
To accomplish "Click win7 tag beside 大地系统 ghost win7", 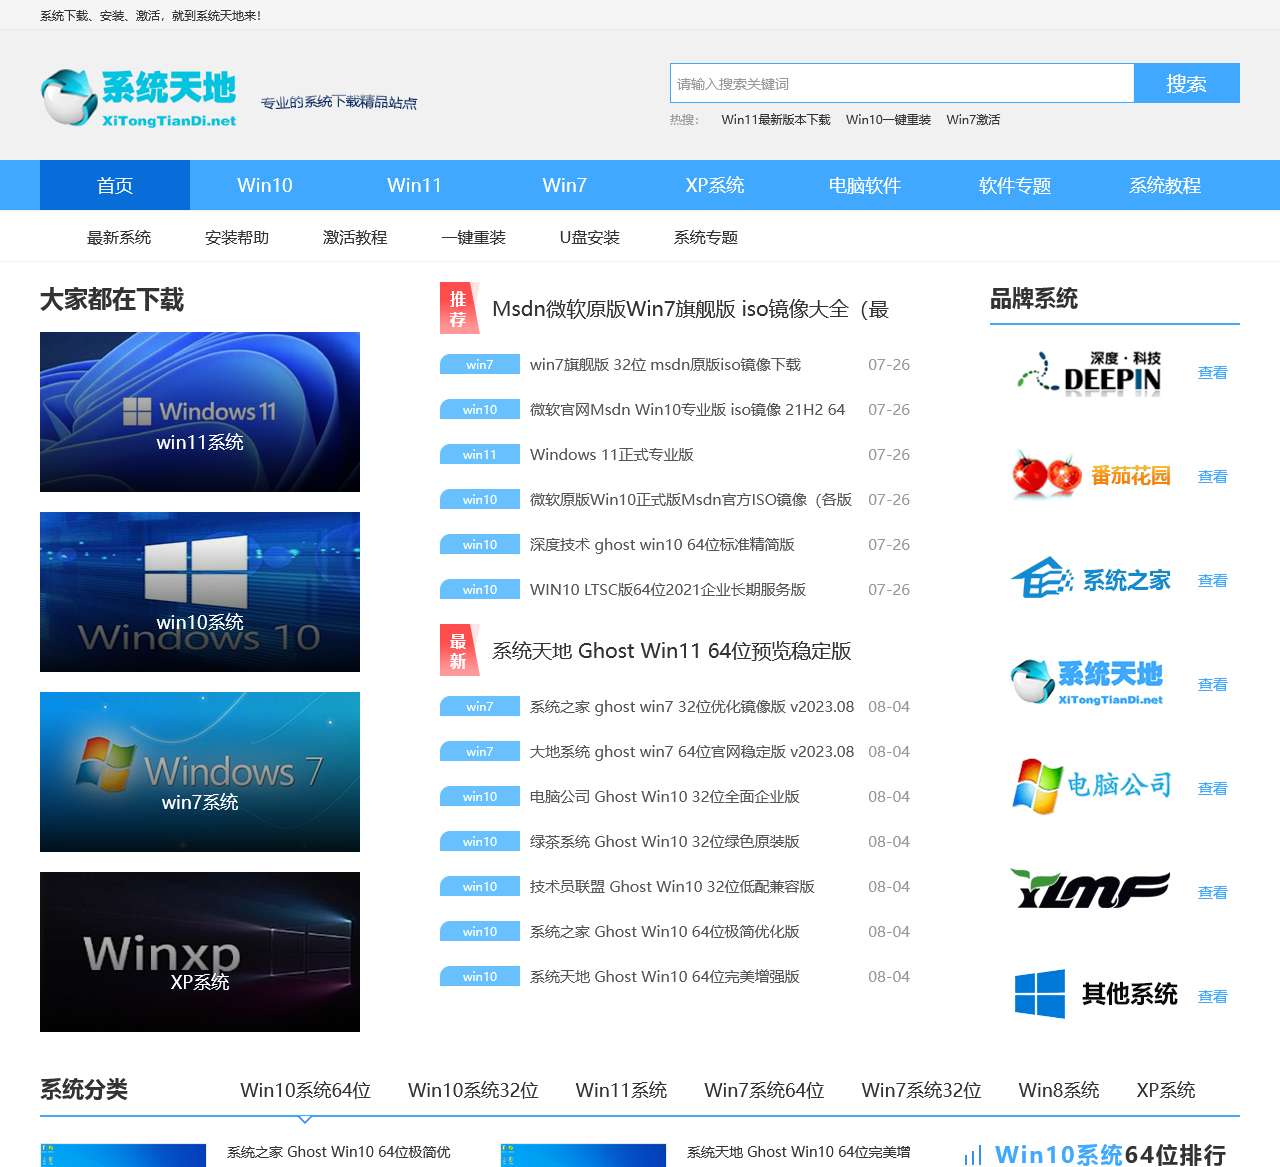I will pyautogui.click(x=480, y=752).
